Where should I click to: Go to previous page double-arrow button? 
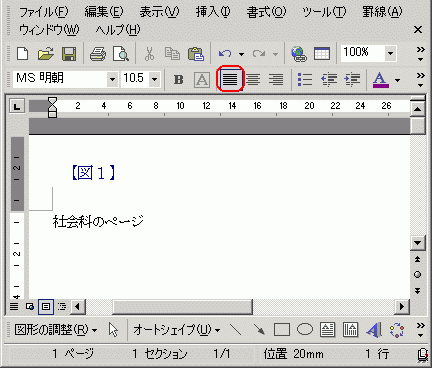pos(417,259)
